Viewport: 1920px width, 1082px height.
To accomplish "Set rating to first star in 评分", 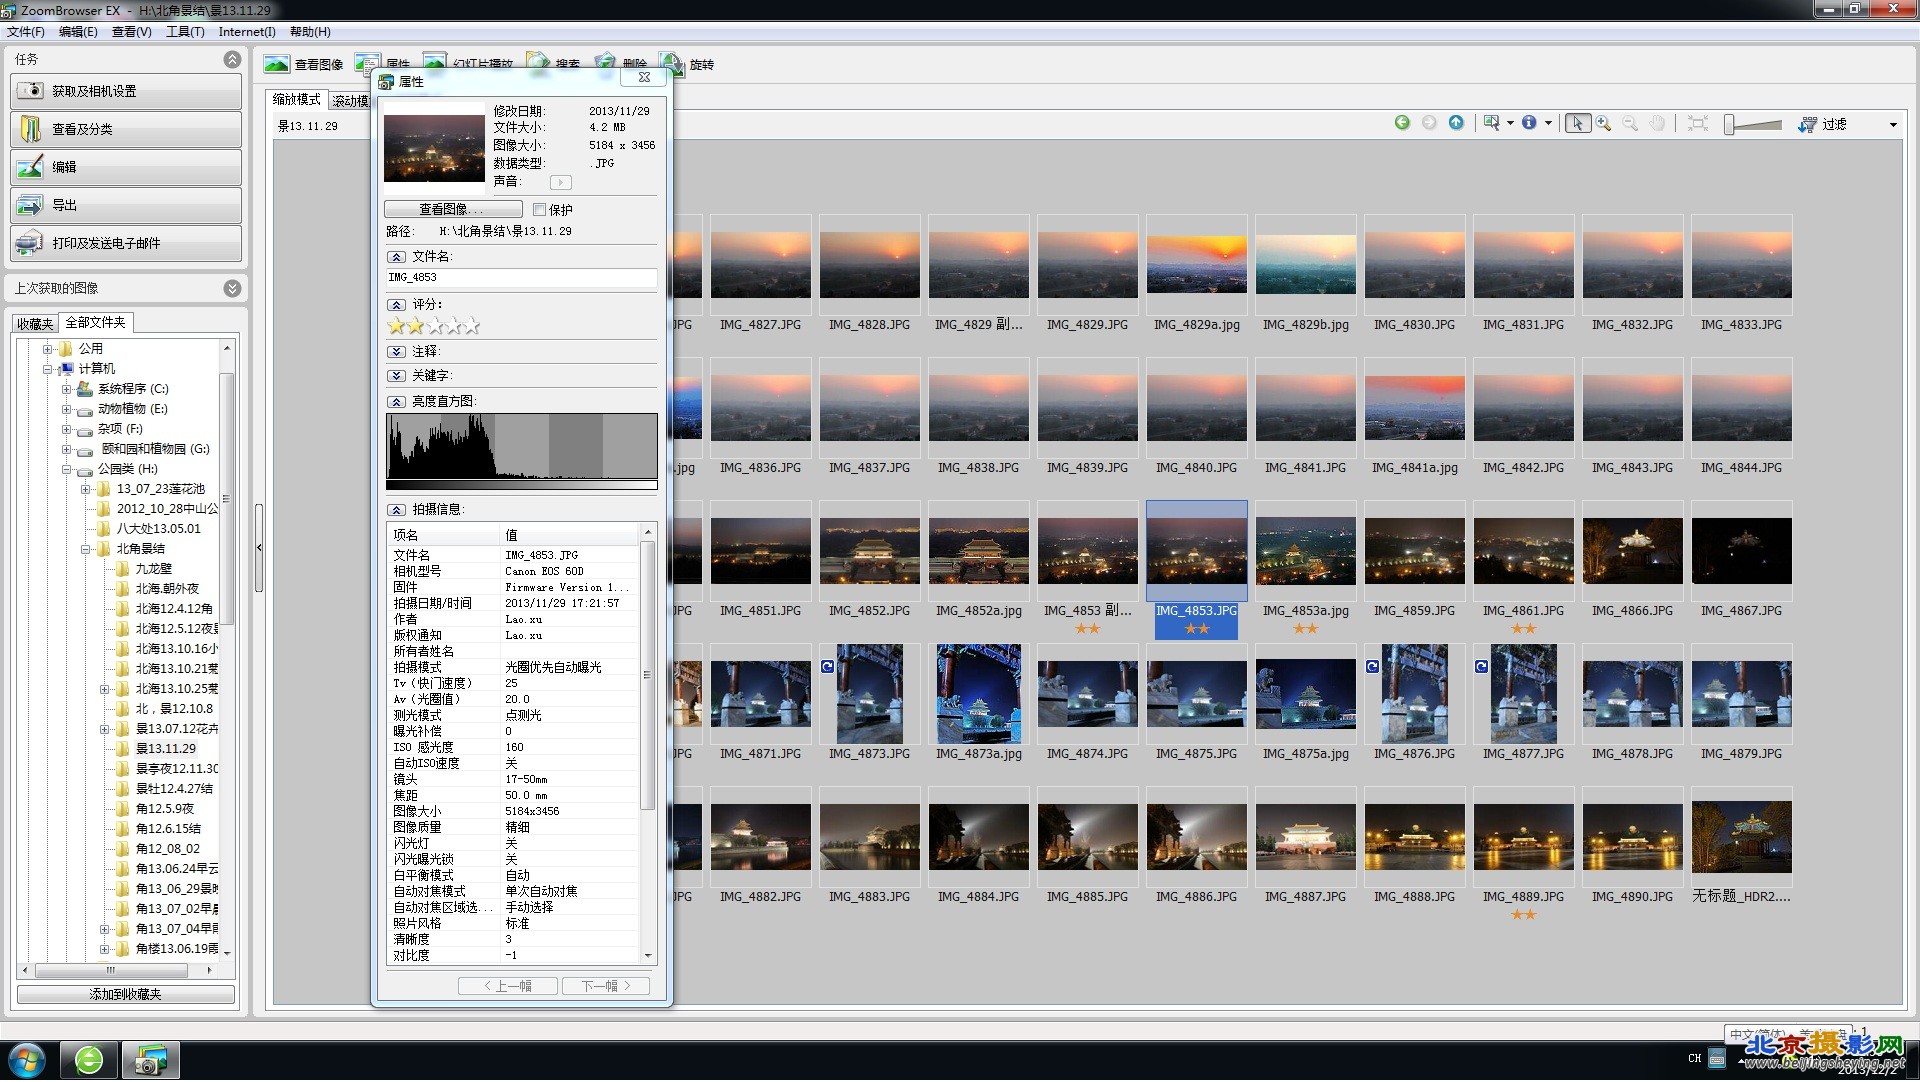I will (396, 326).
